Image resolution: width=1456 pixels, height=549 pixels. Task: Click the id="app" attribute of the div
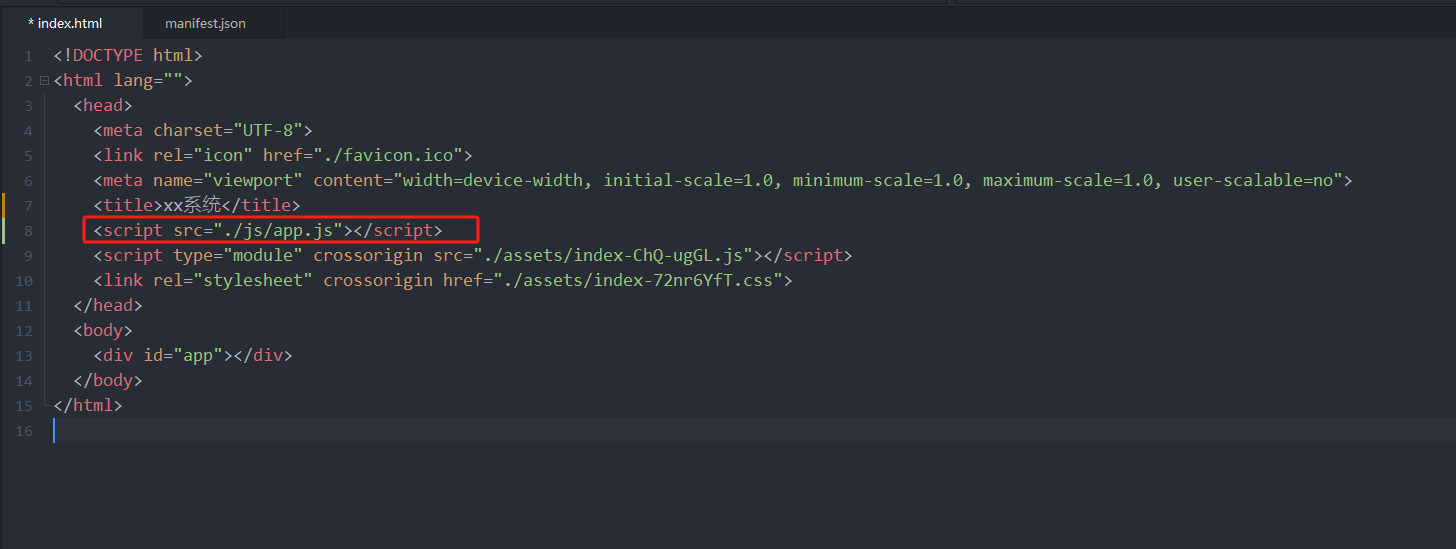[x=183, y=355]
